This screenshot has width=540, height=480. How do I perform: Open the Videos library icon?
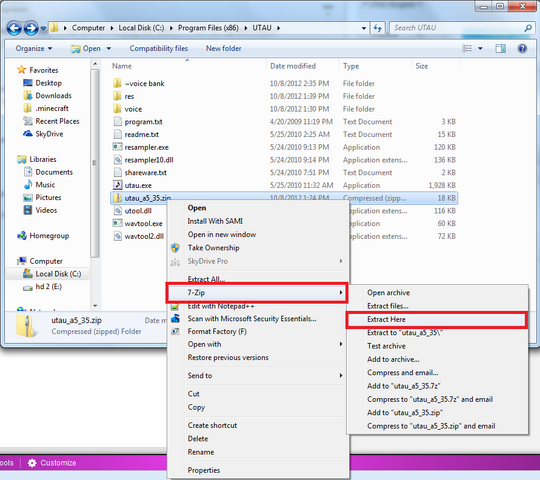pos(28,210)
